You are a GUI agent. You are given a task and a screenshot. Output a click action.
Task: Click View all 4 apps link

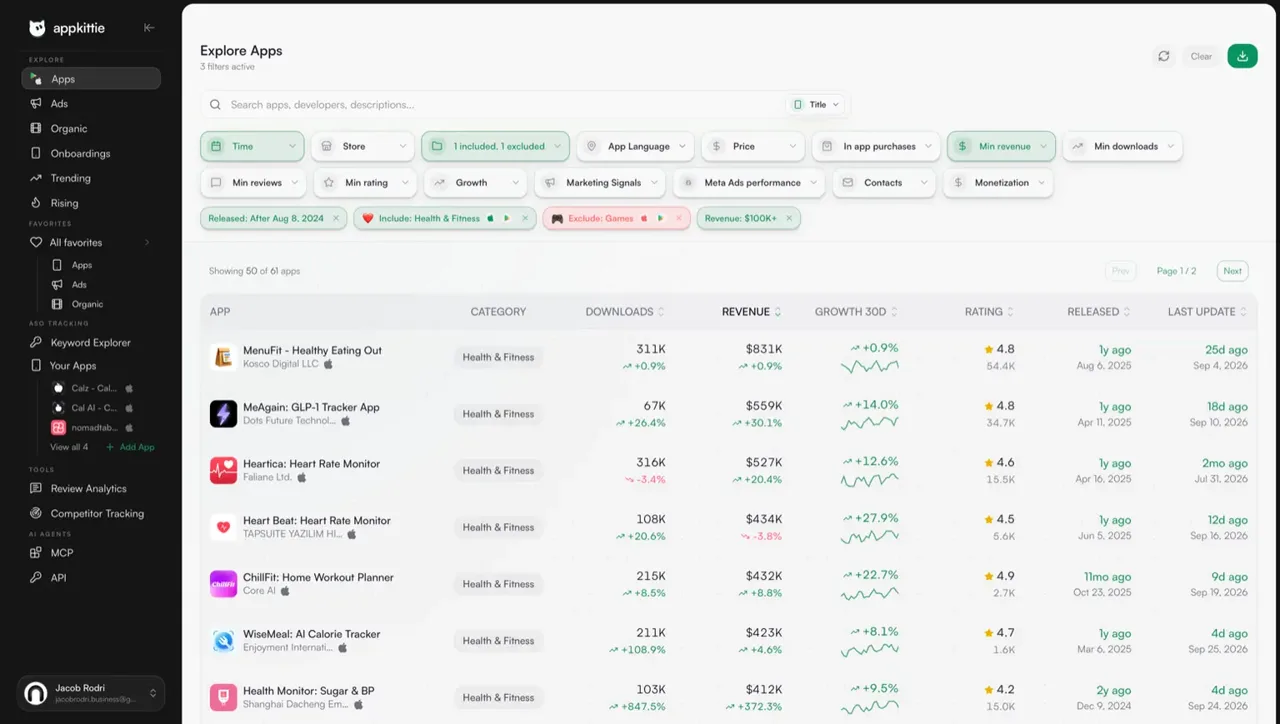pyautogui.click(x=69, y=447)
